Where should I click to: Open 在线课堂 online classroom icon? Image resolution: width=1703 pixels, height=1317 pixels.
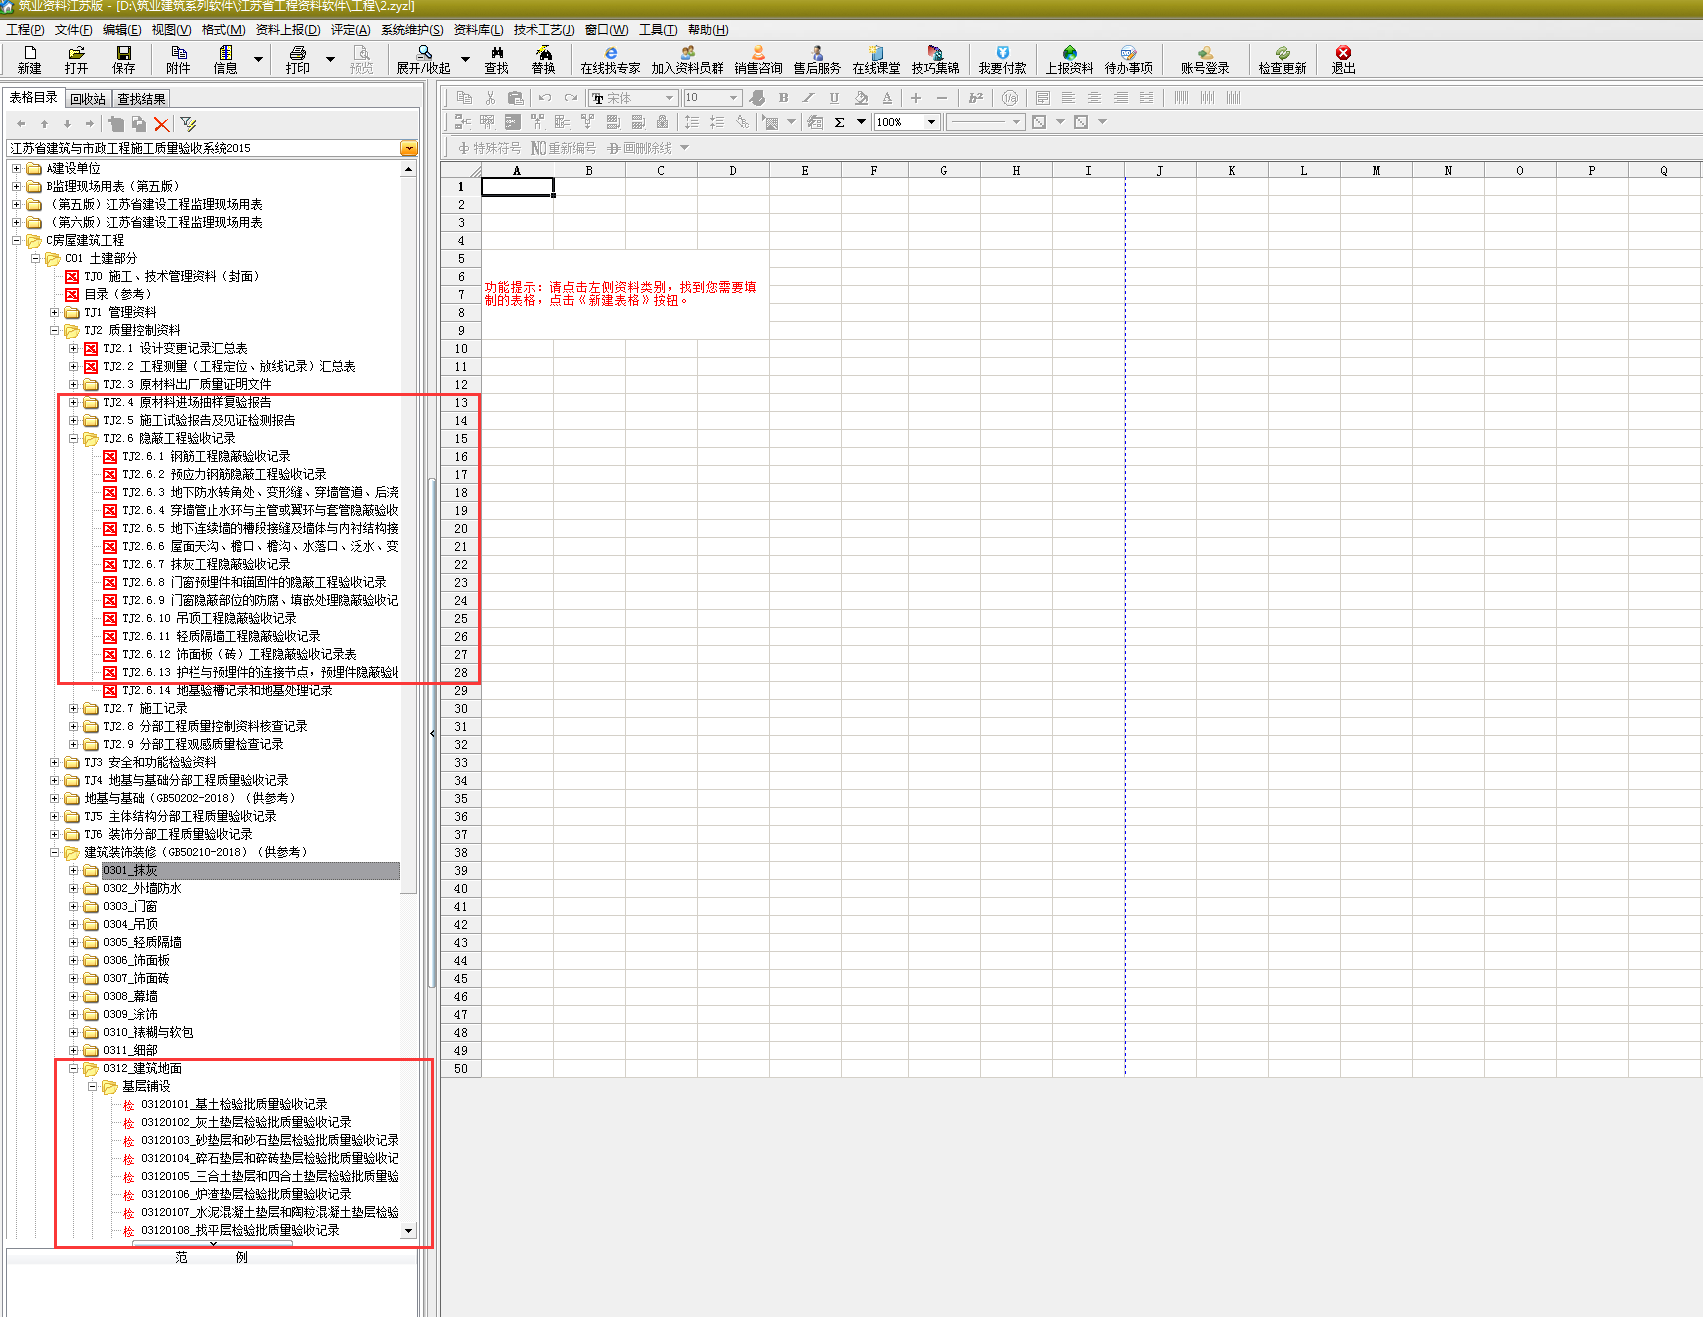click(876, 59)
